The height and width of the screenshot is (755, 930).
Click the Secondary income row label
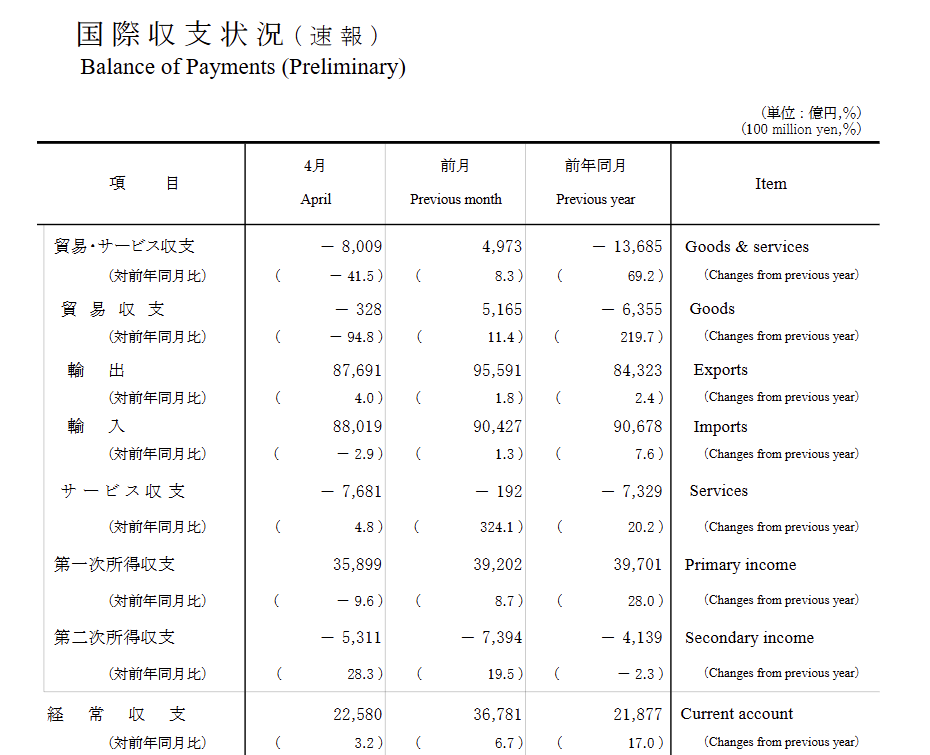pos(747,637)
